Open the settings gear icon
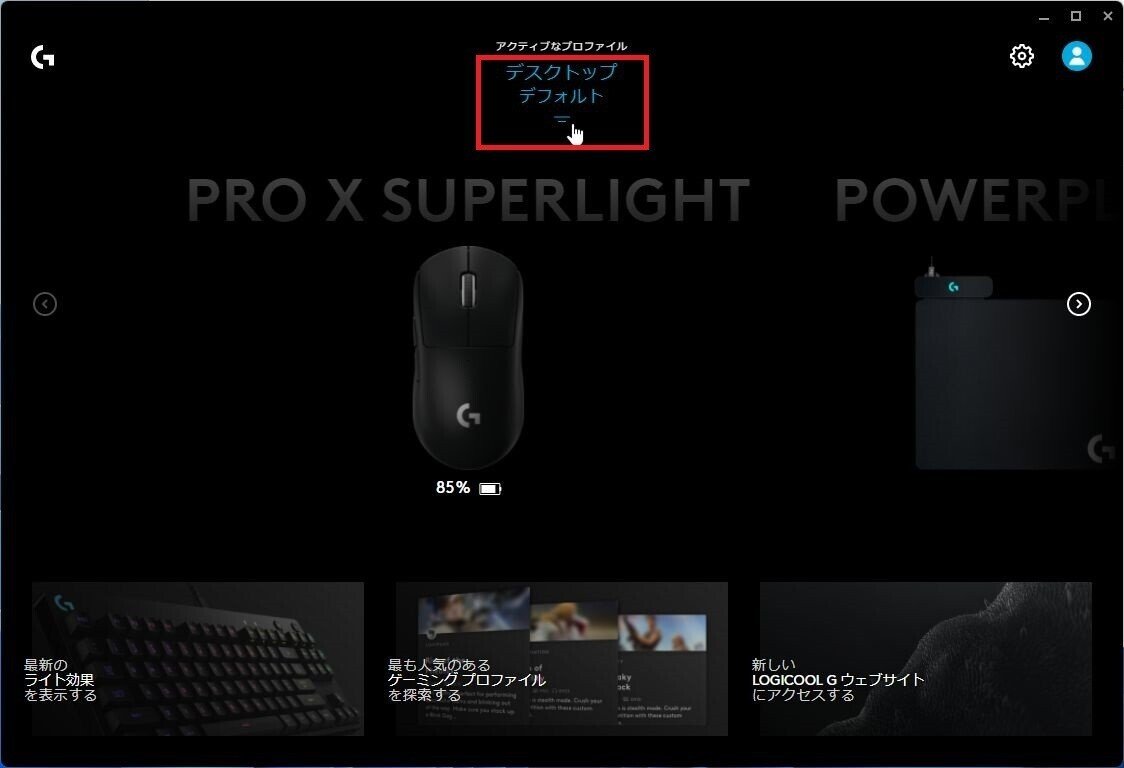This screenshot has height=768, width=1124. click(x=1021, y=56)
